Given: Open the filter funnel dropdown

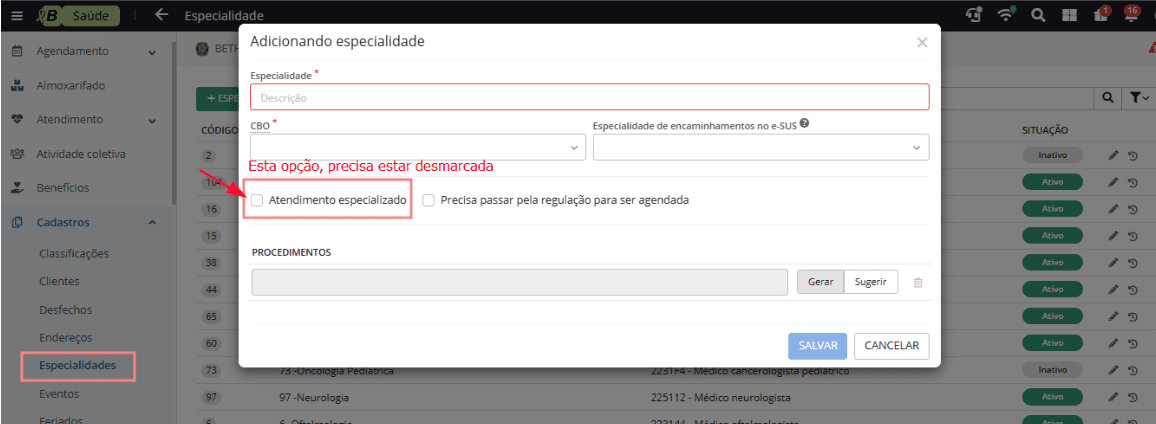Looking at the screenshot, I should tap(1139, 97).
